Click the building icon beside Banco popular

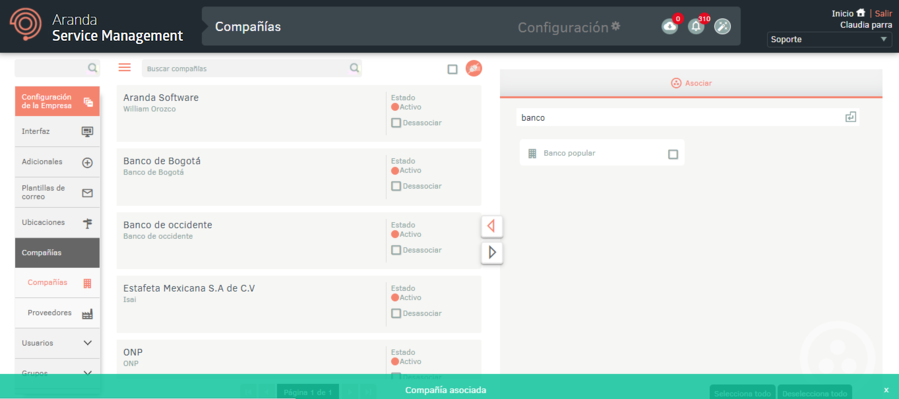[x=532, y=154]
